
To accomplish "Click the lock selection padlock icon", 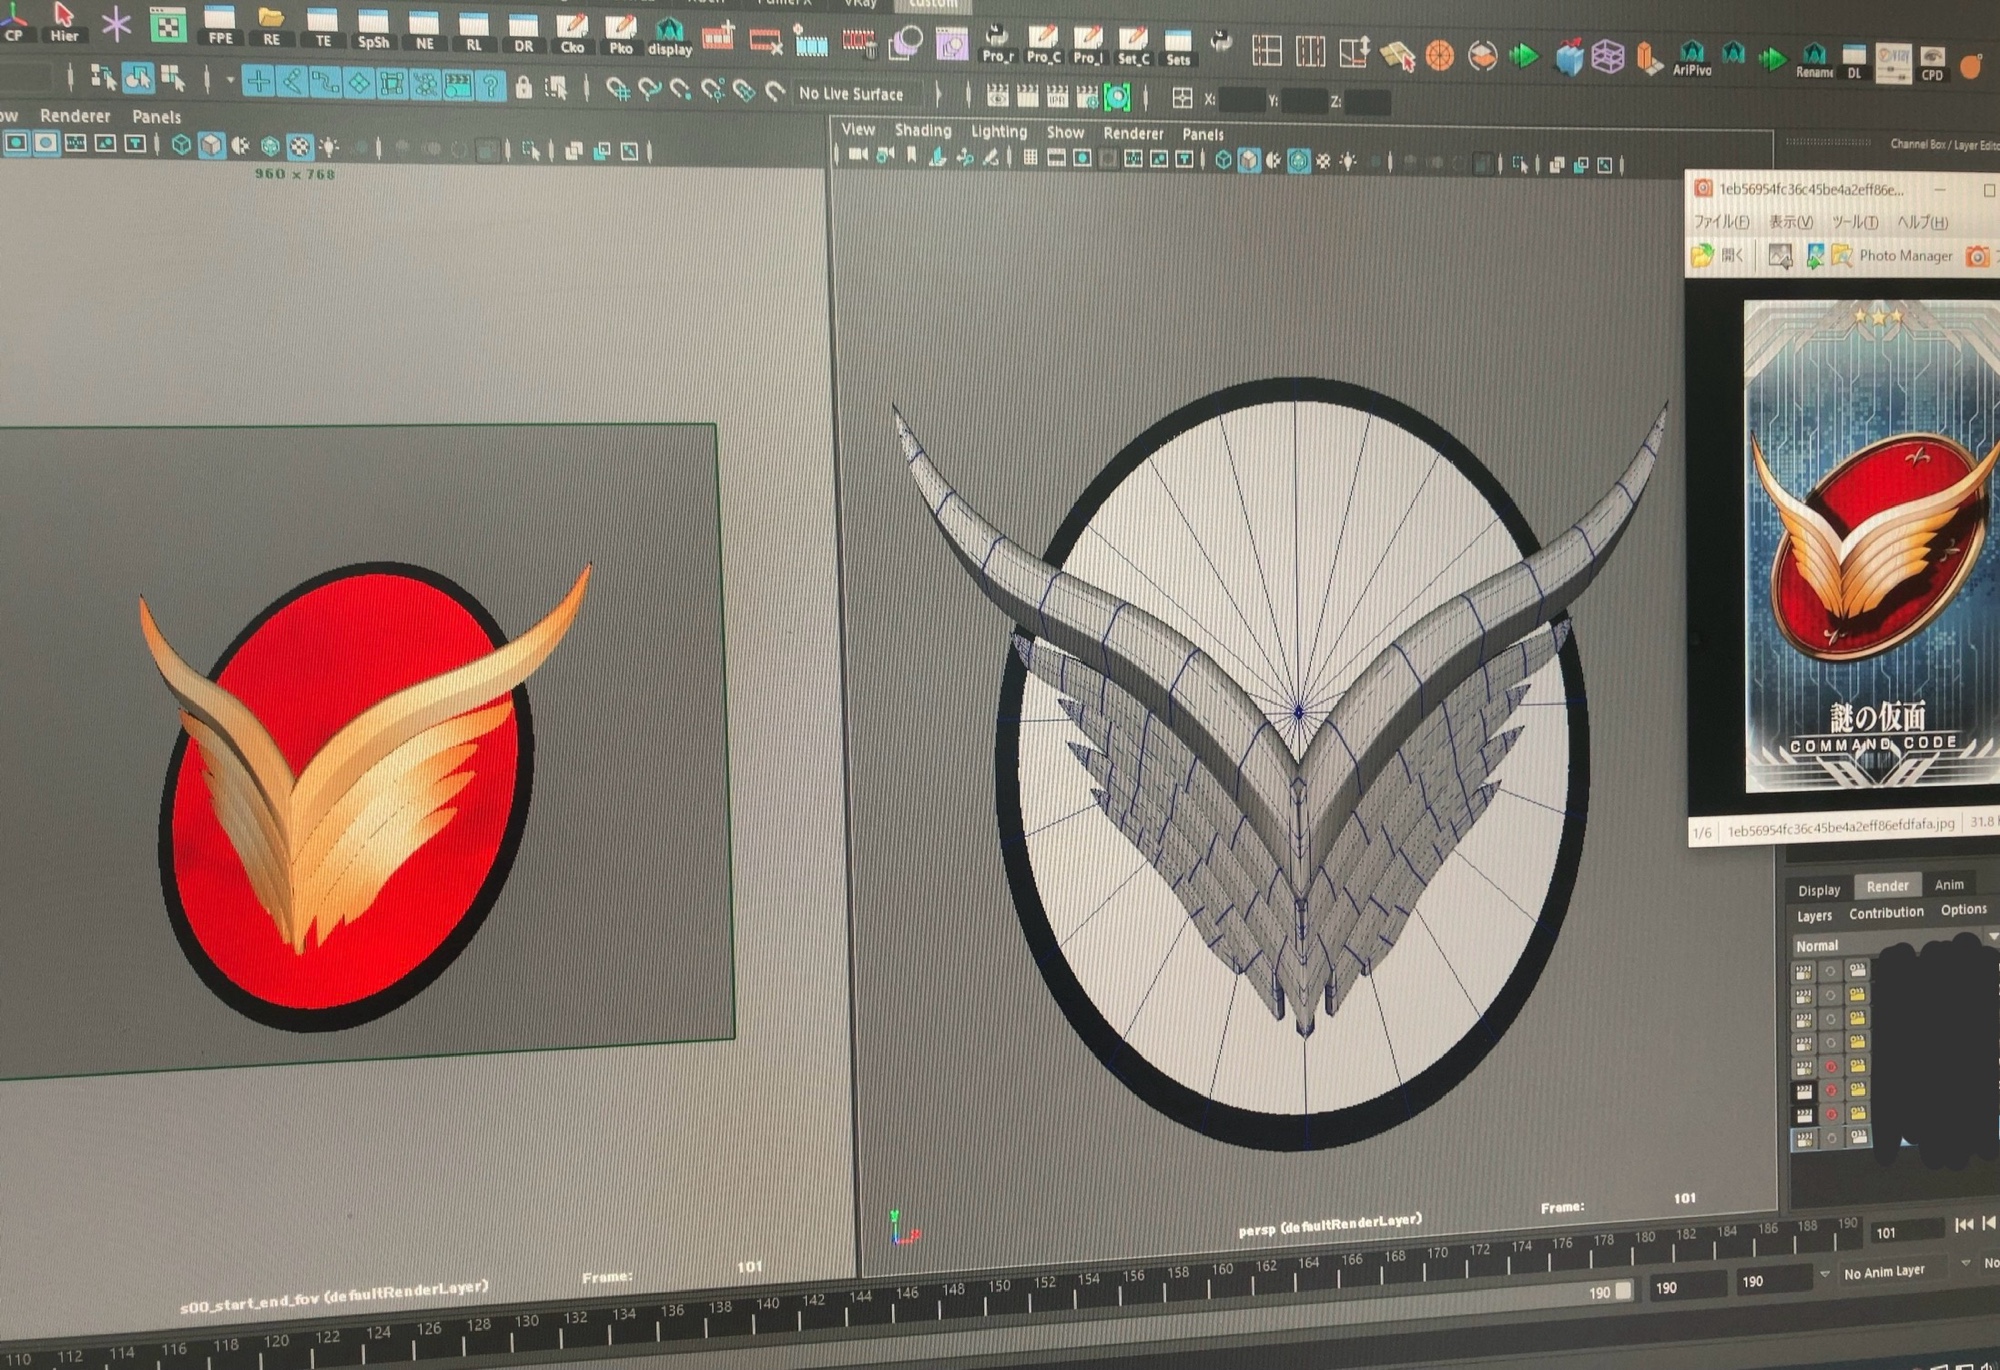I will [x=523, y=89].
